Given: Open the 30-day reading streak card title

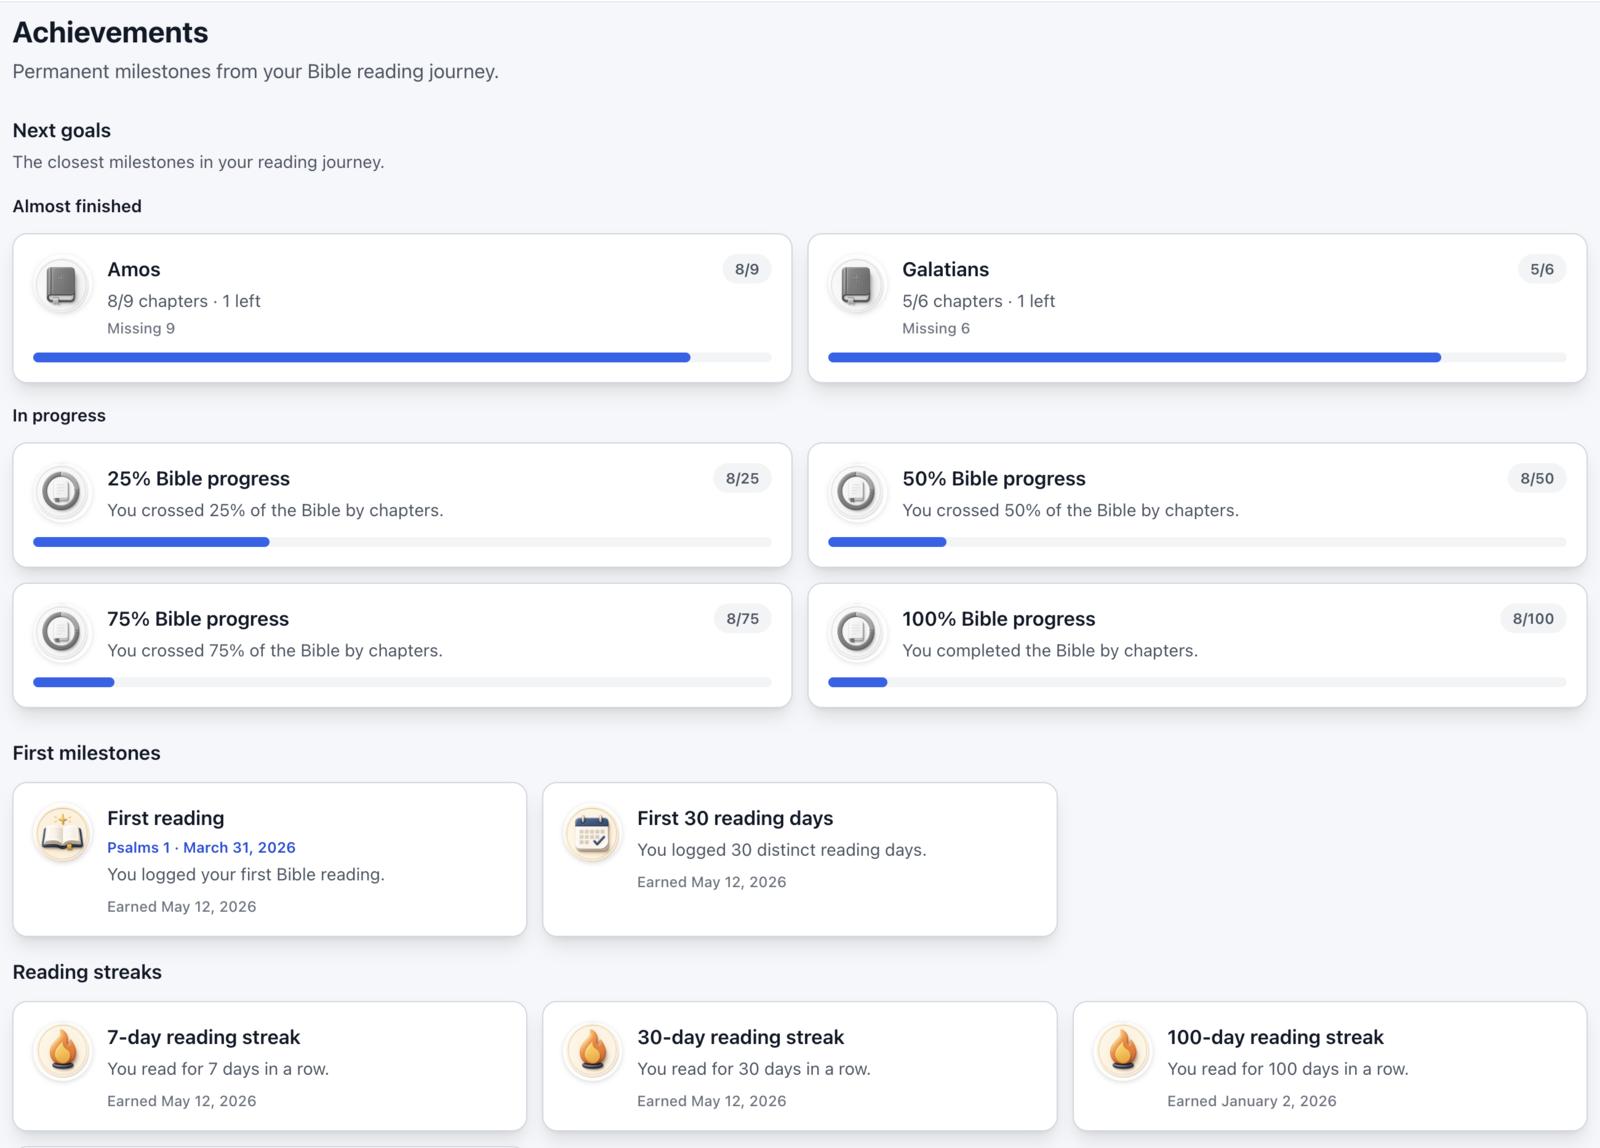Looking at the screenshot, I should tap(741, 1037).
